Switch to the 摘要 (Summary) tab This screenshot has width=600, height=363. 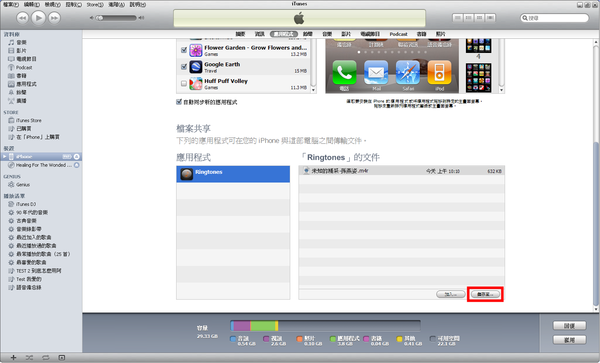240,34
